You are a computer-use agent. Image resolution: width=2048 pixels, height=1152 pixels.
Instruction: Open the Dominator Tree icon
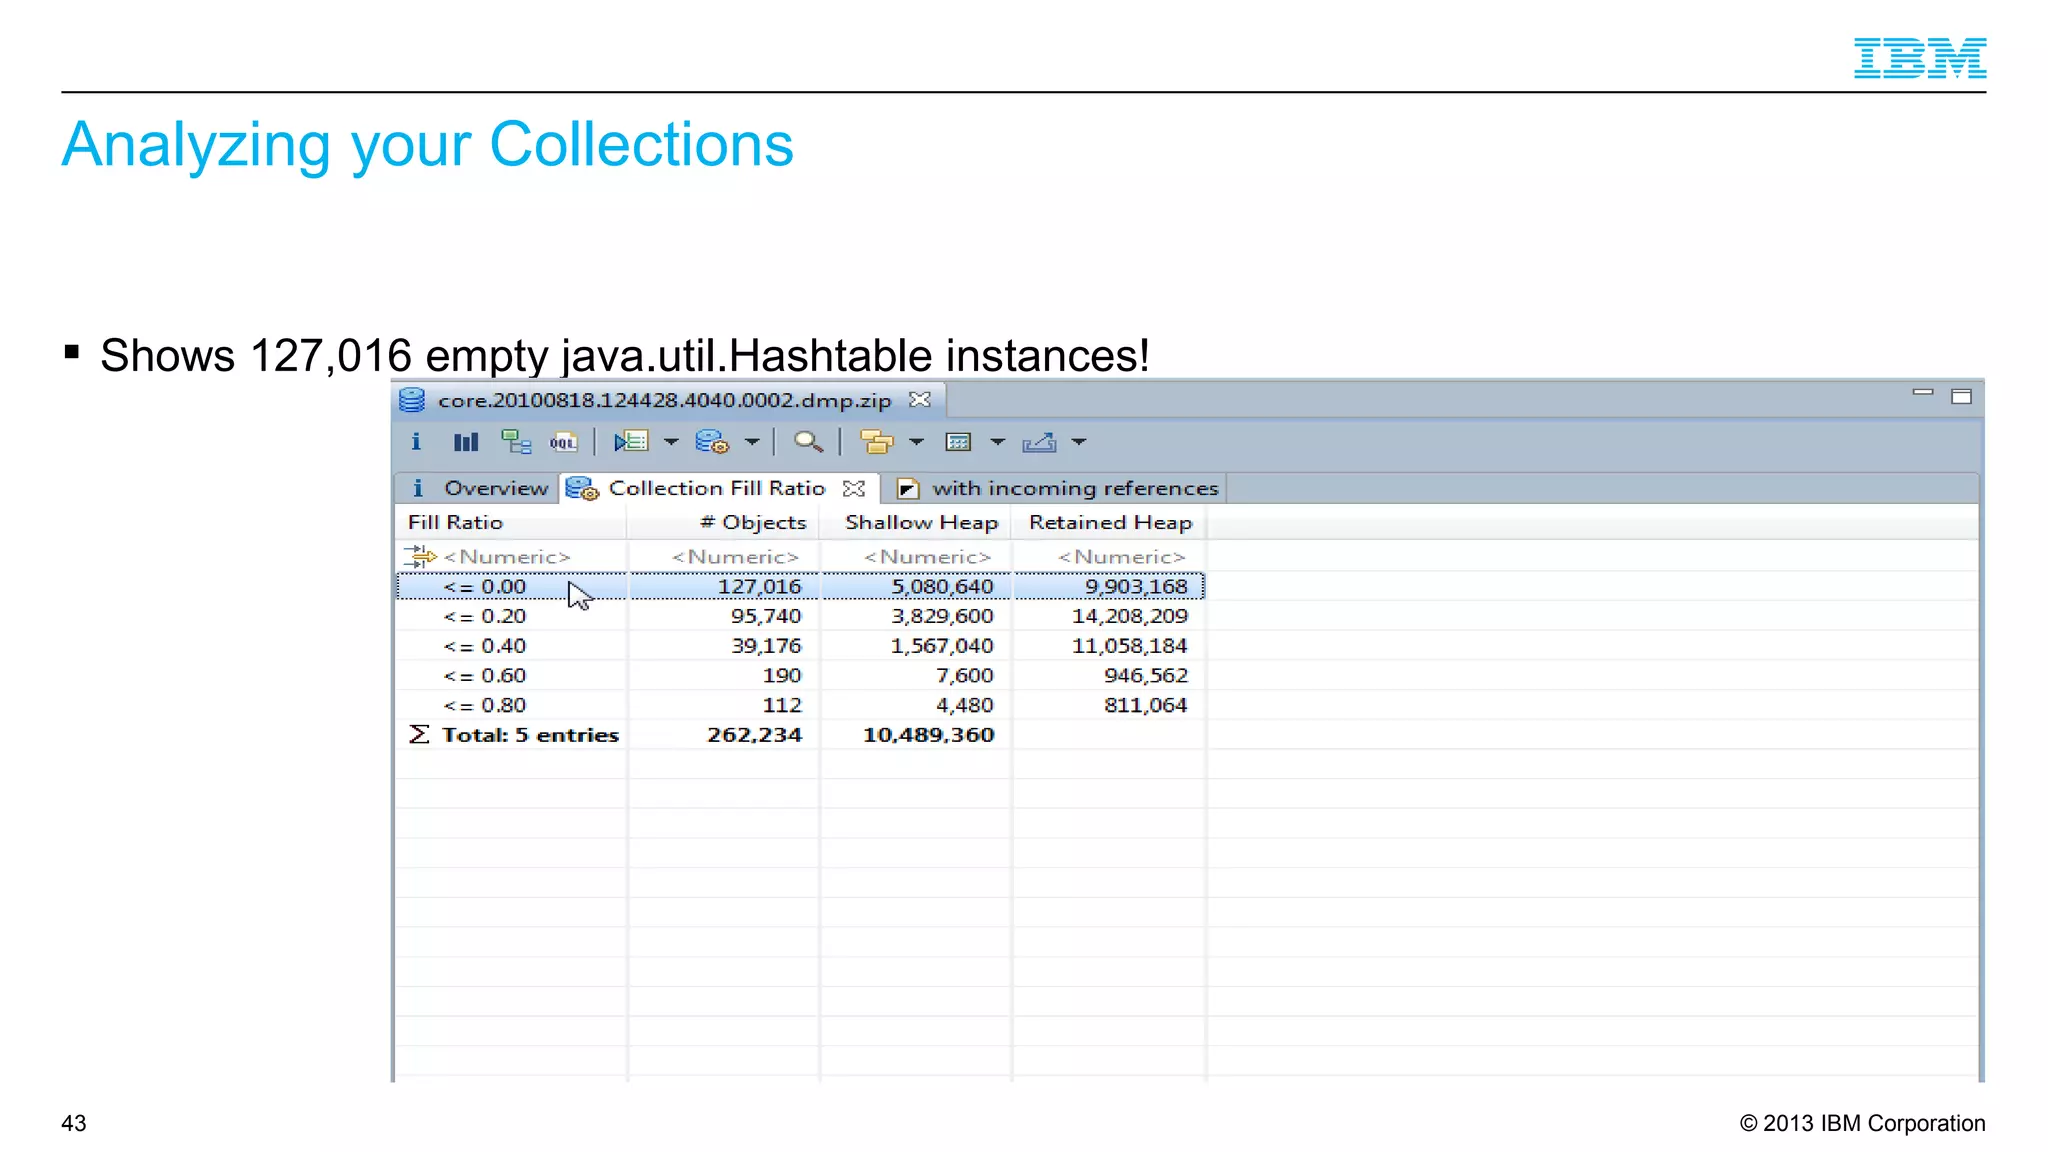(516, 442)
